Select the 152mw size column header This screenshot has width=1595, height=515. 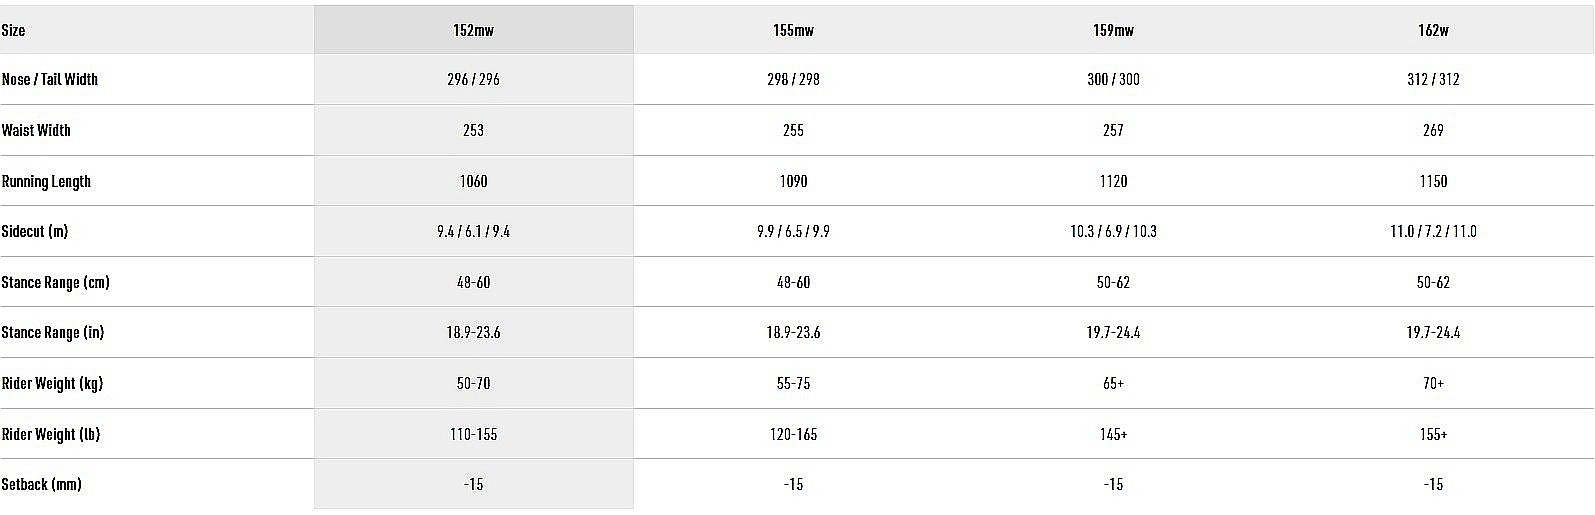coord(473,30)
